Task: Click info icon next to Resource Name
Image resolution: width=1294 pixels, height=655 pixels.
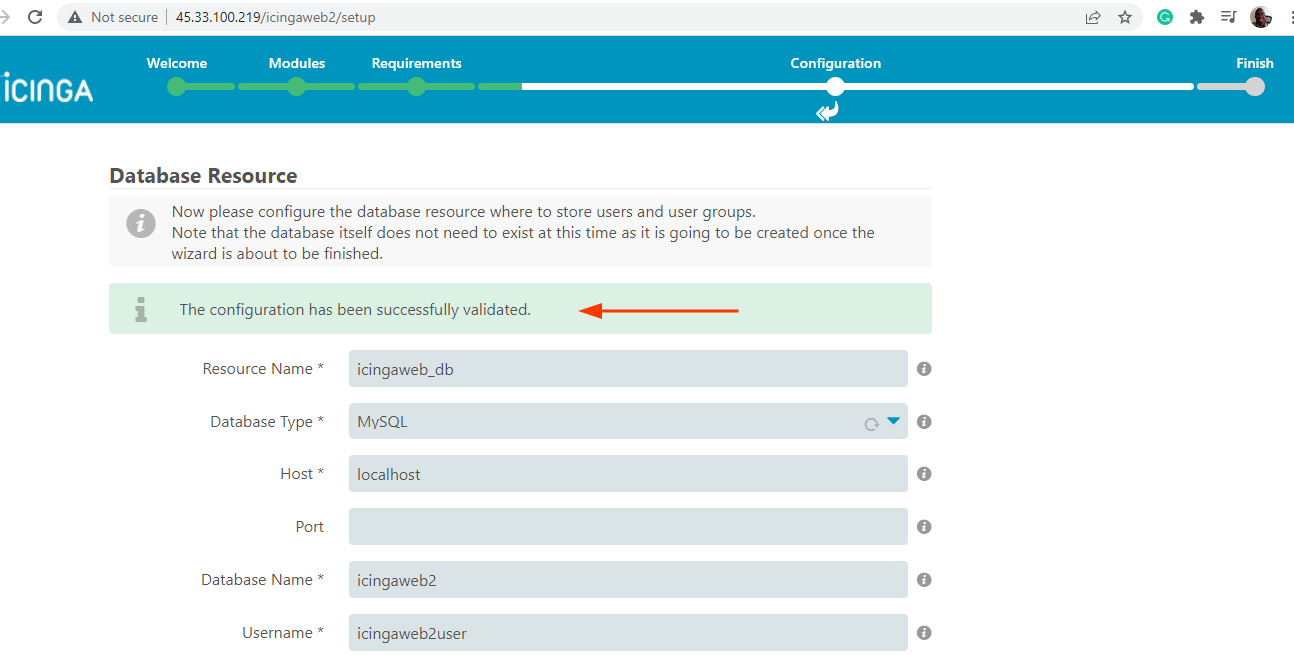Action: [924, 369]
